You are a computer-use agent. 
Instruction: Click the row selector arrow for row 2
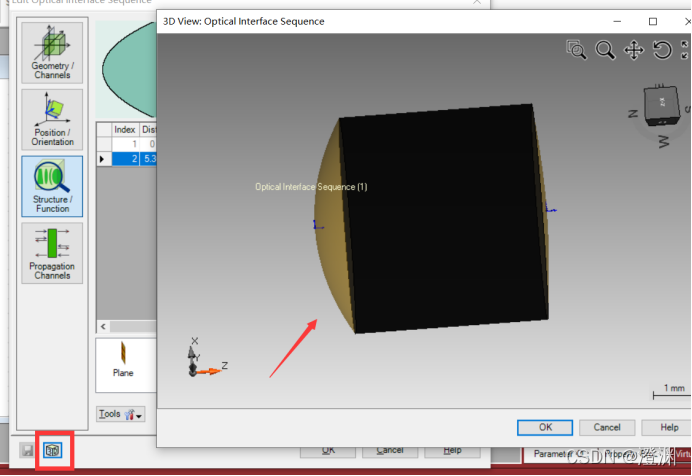tap(104, 158)
